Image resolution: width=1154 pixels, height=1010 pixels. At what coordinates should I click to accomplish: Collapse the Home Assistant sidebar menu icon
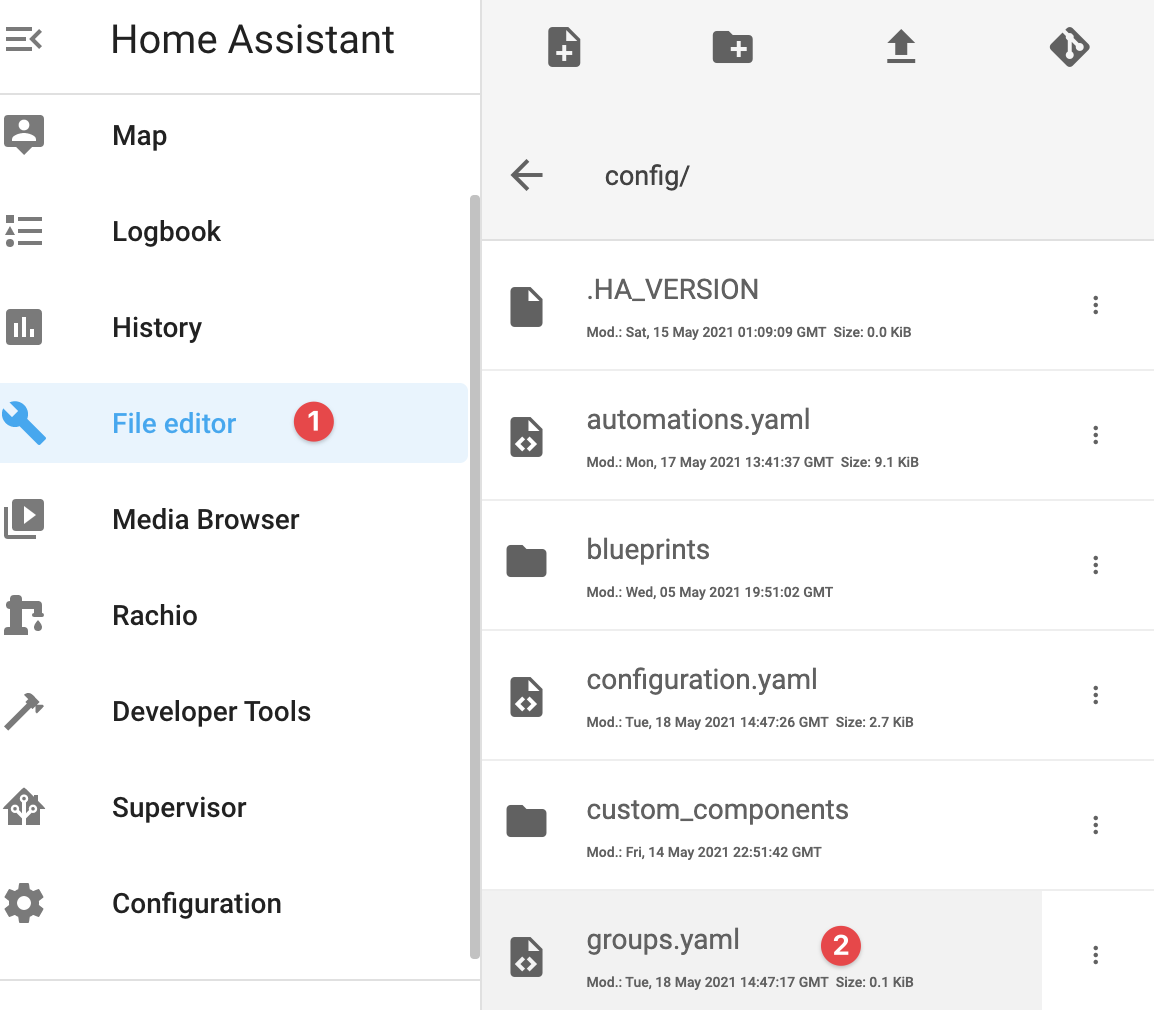click(x=24, y=39)
